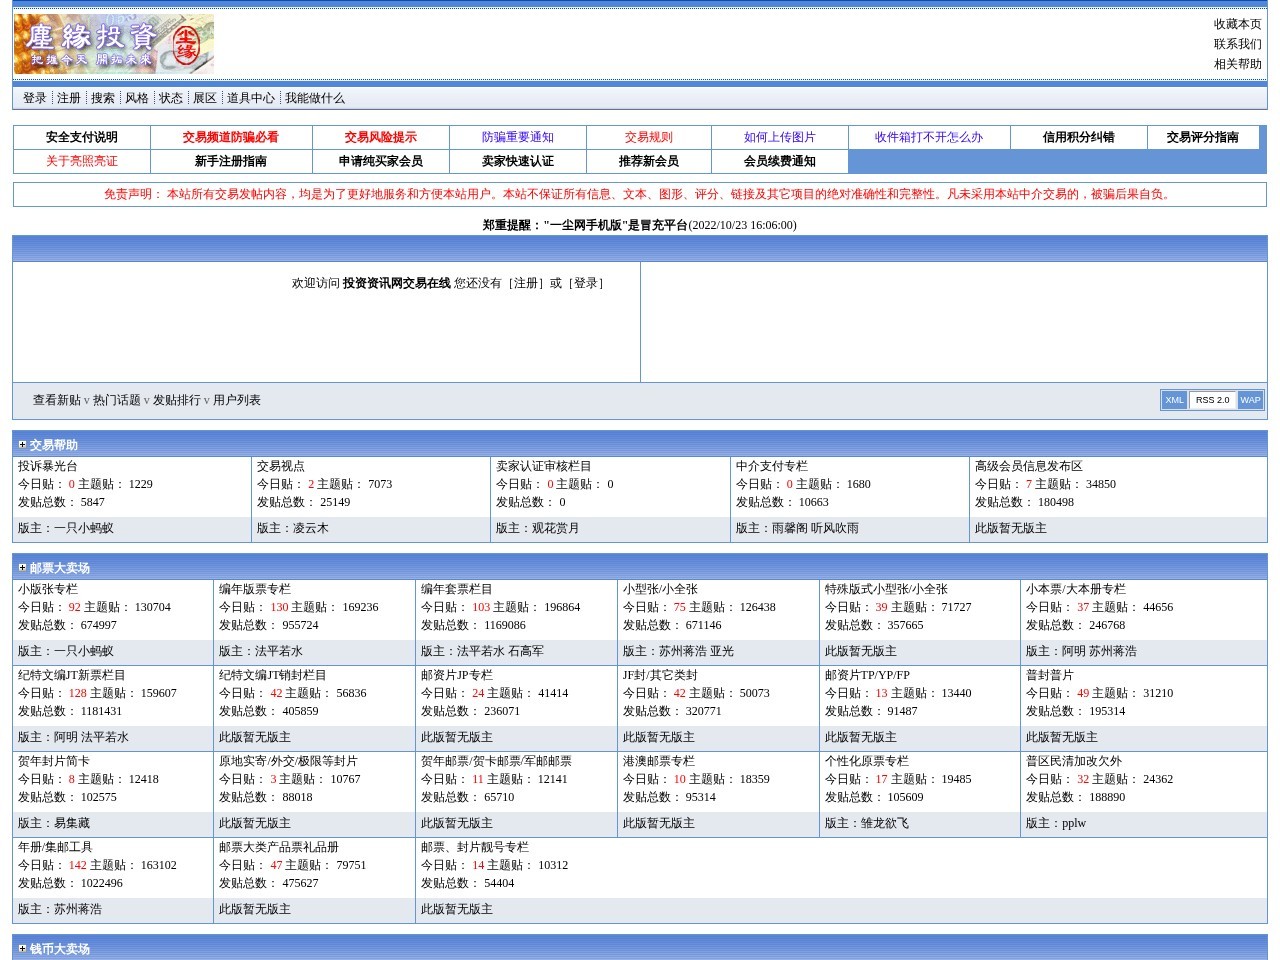This screenshot has height=960, width=1280.
Task: Open the 风格 menu
Action: [x=137, y=98]
